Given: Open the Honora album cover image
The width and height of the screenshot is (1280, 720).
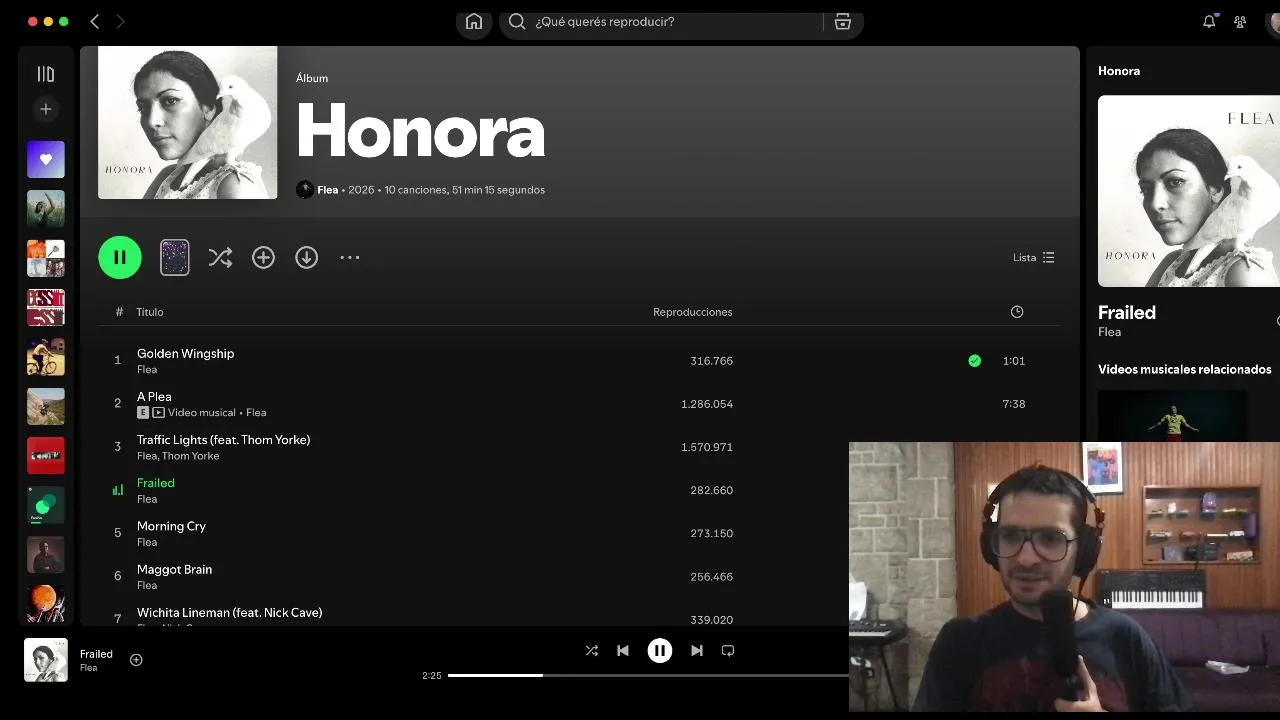Looking at the screenshot, I should coord(188,122).
